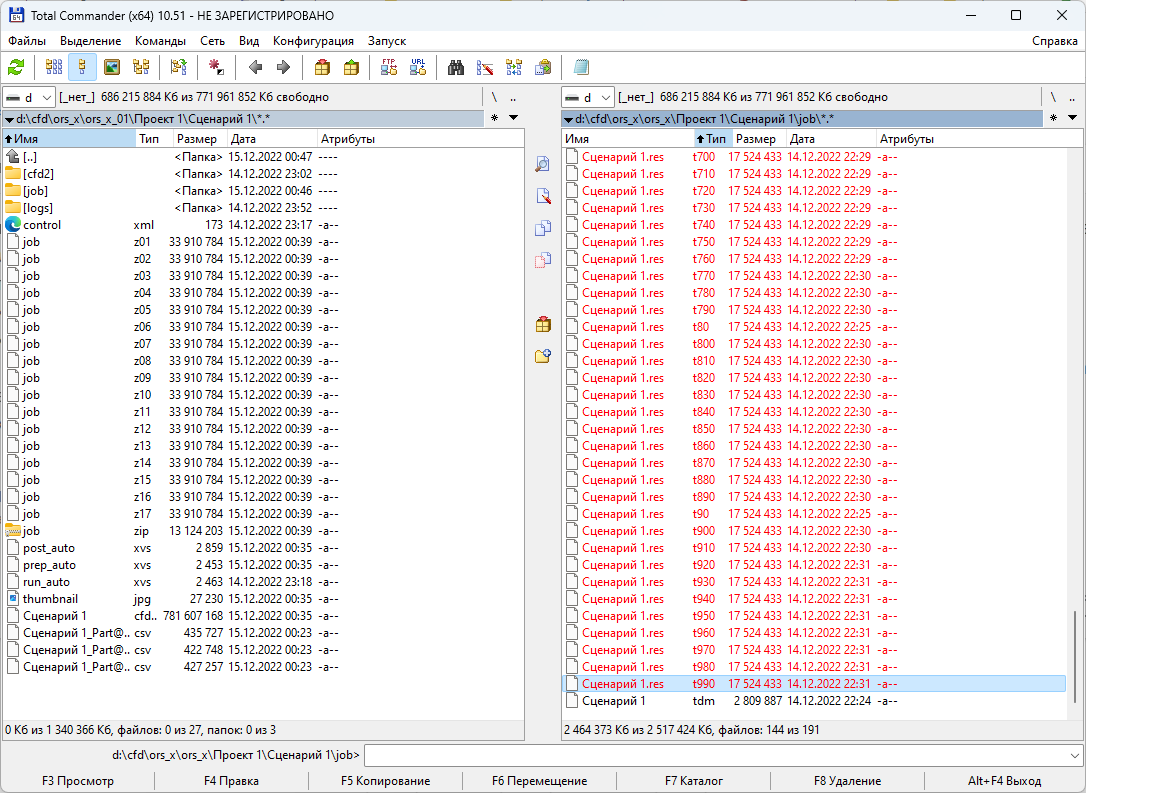This screenshot has height=793, width=1152.
Task: Click the pack files toolbar icon
Action: pyautogui.click(x=322, y=68)
